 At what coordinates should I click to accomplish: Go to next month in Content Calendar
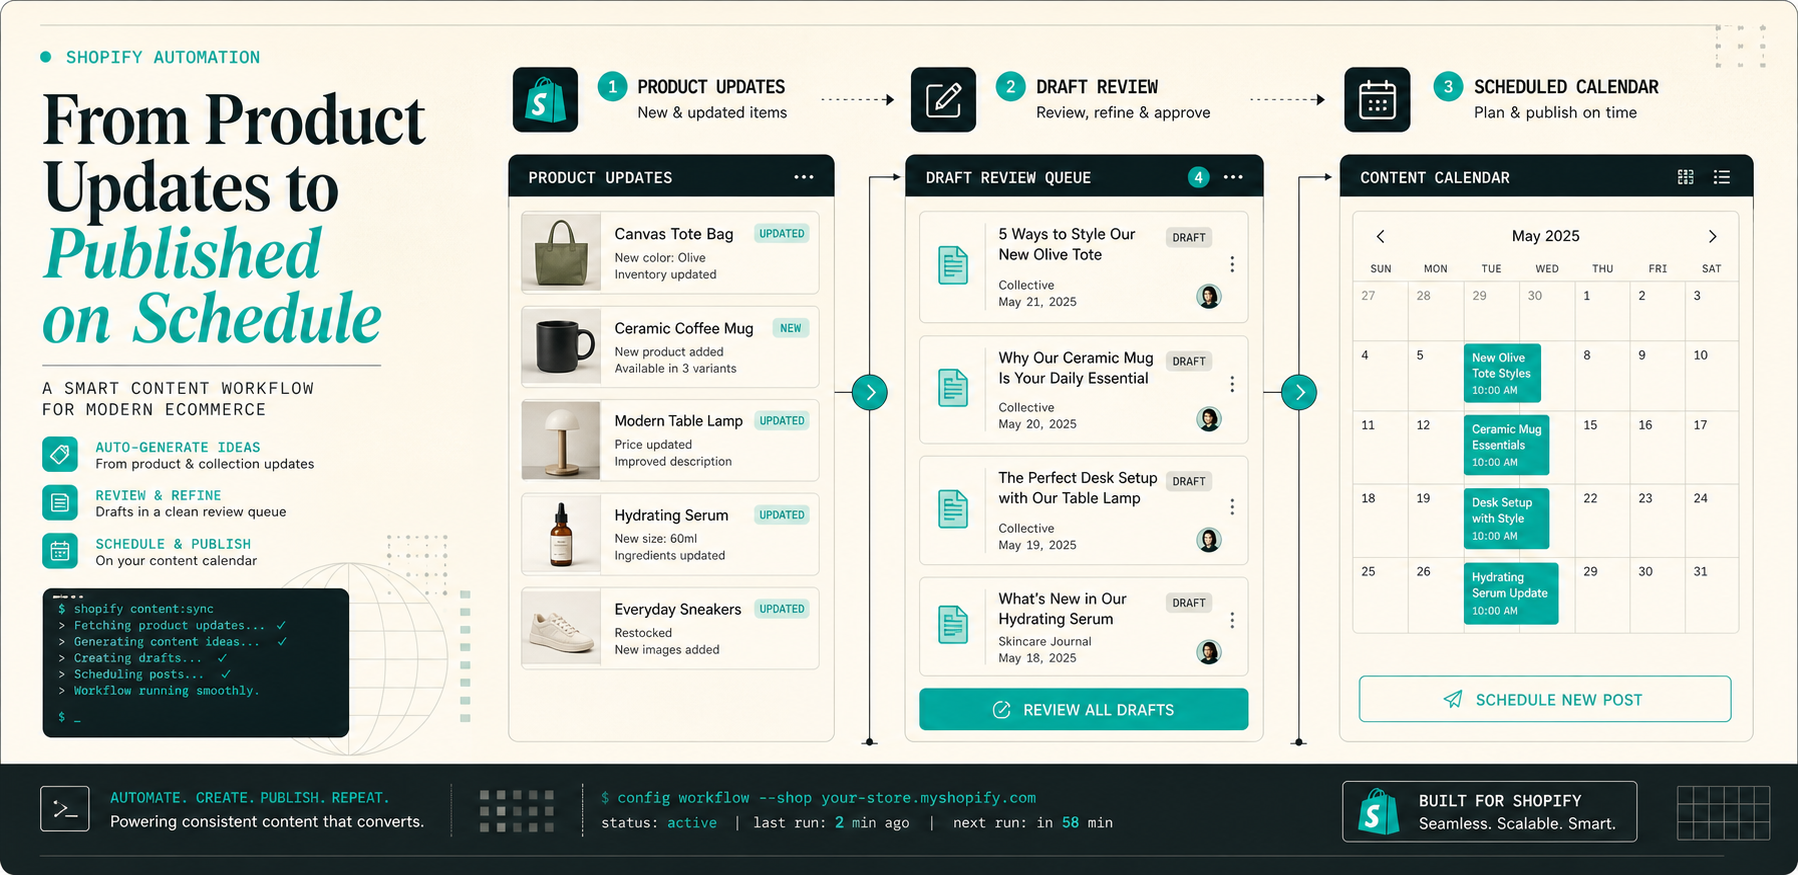pos(1712,236)
